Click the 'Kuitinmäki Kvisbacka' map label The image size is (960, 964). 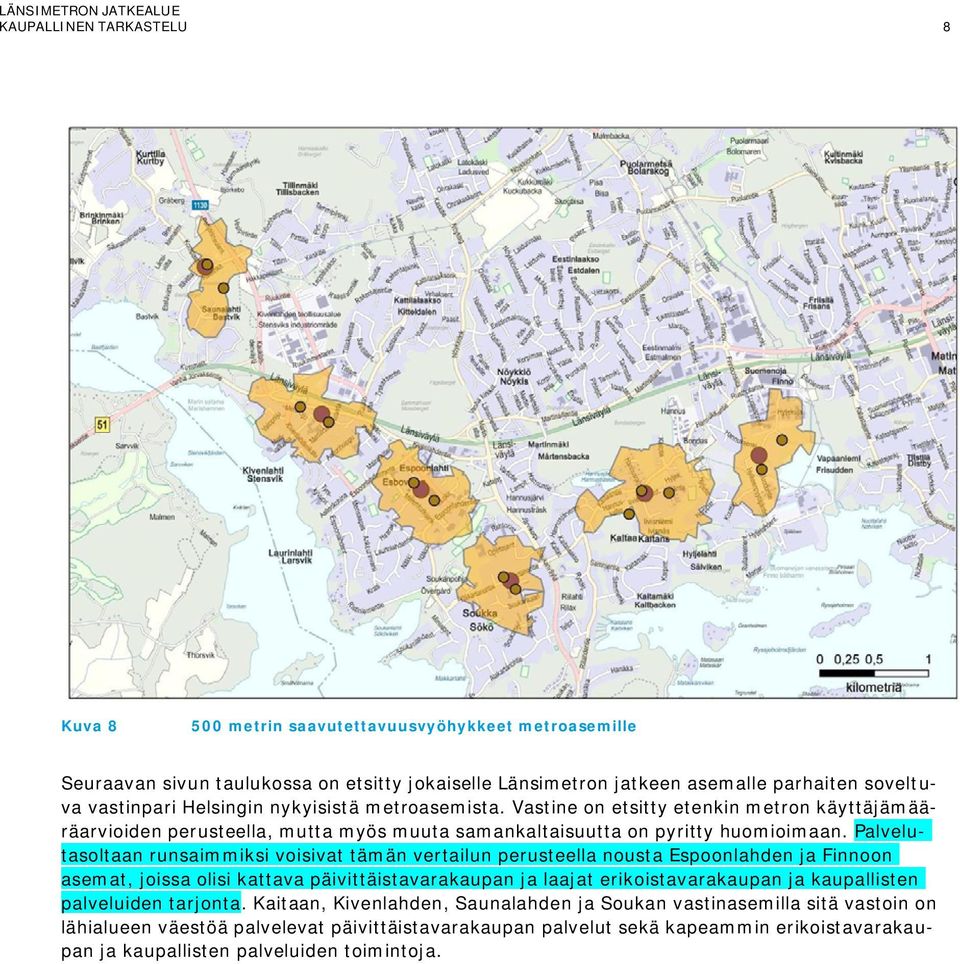click(x=843, y=157)
